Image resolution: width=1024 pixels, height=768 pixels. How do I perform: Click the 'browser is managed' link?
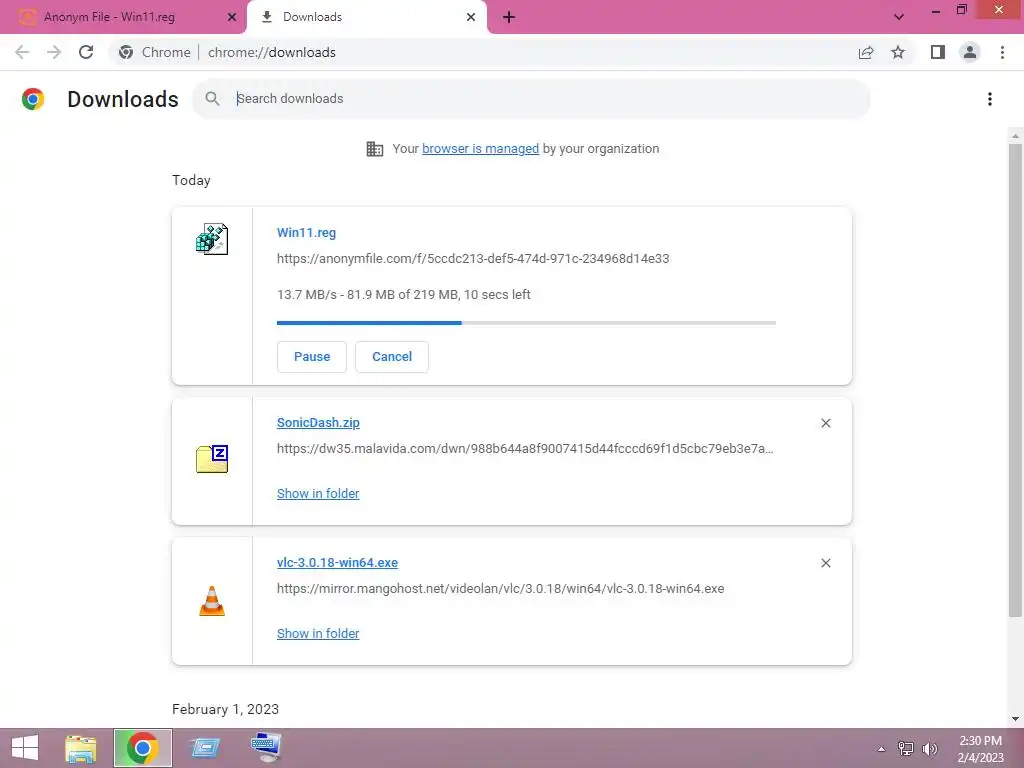481,149
